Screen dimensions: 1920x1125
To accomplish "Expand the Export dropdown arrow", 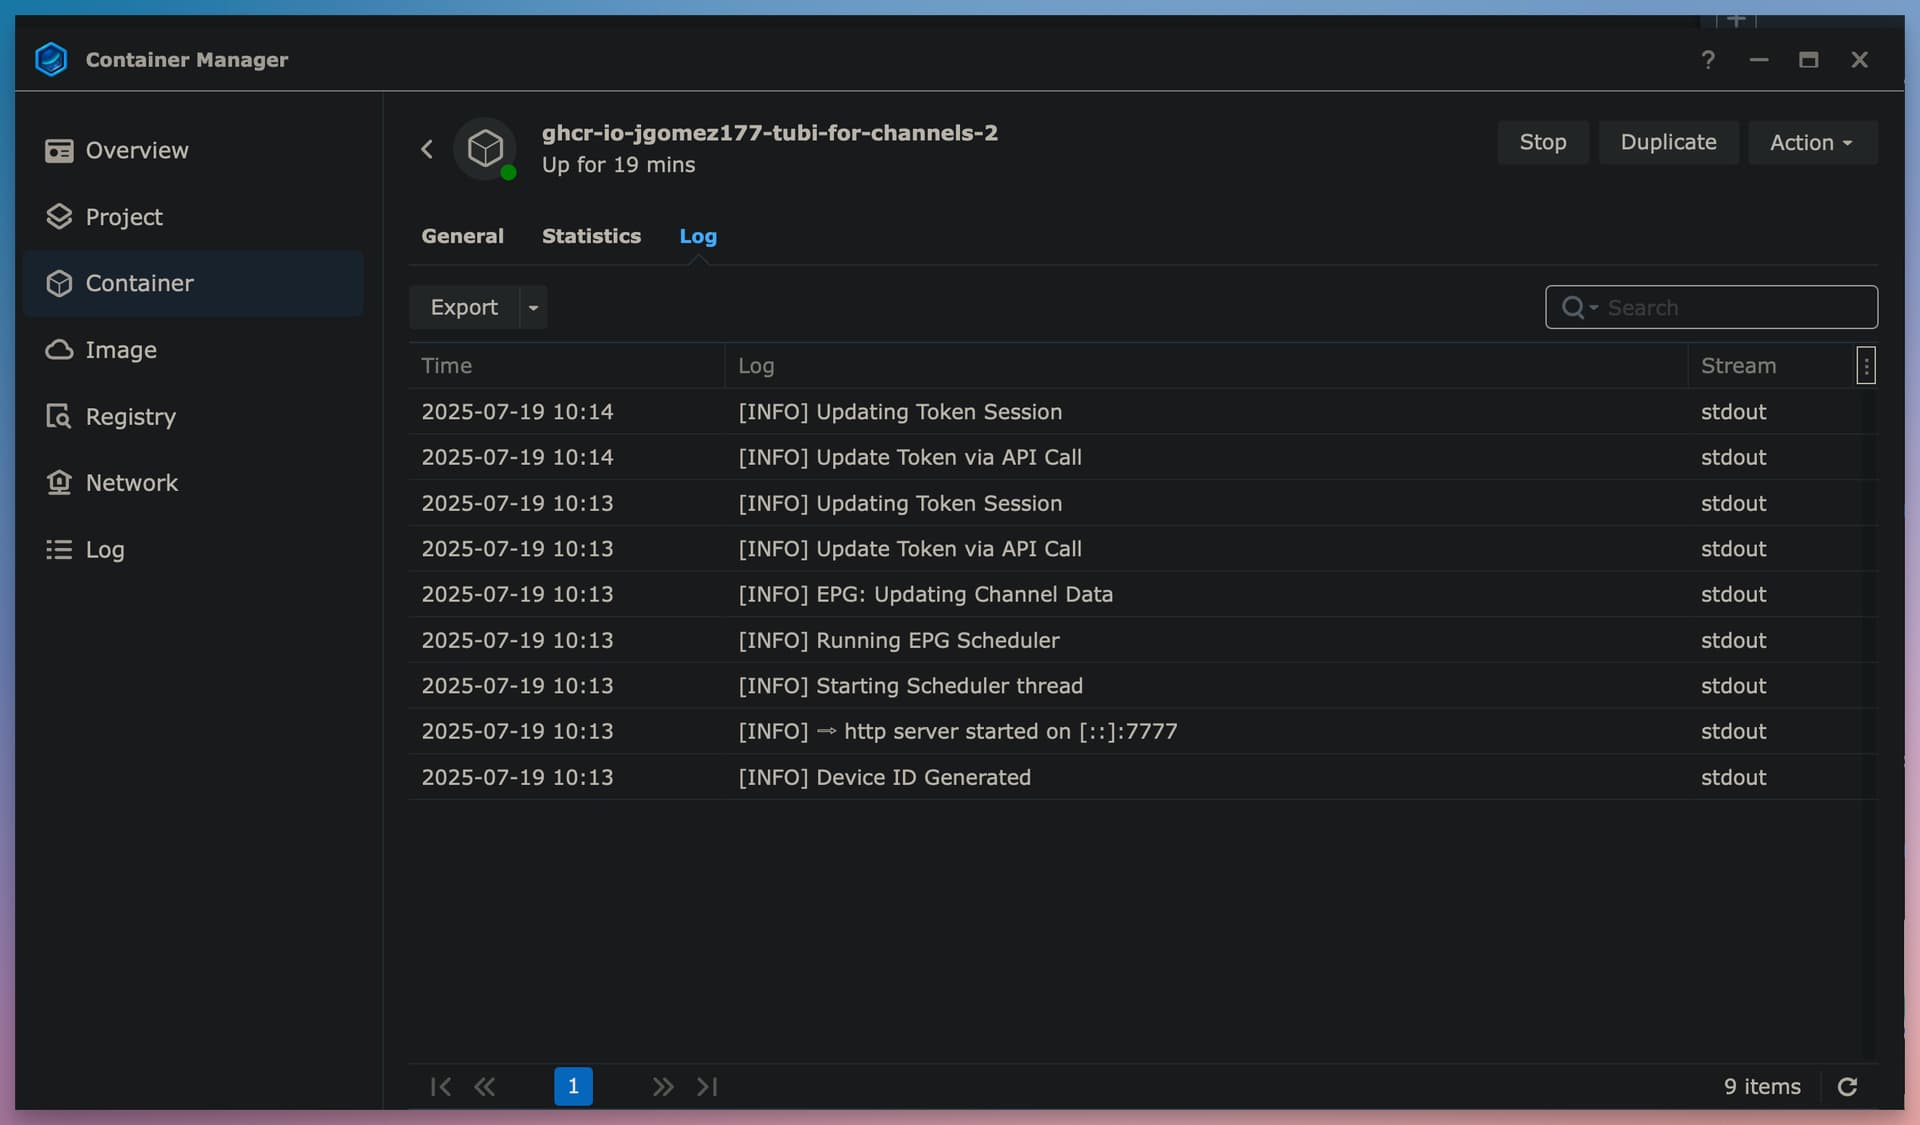I will coord(533,308).
